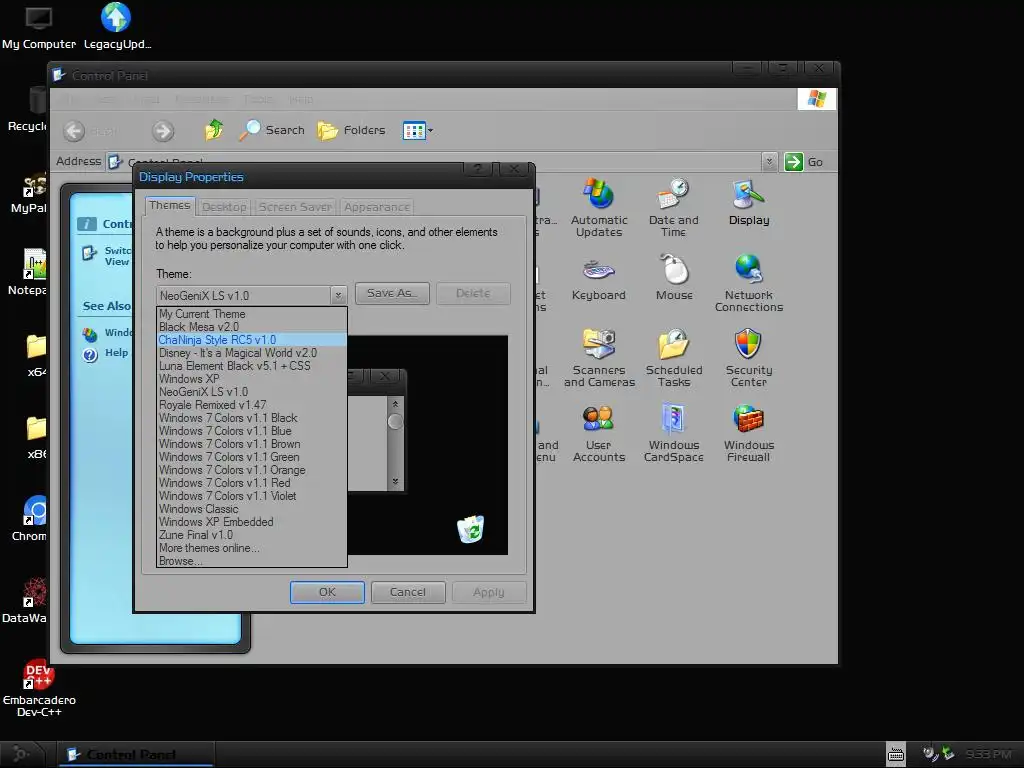Choose the Windows XP theme entry

coord(251,379)
